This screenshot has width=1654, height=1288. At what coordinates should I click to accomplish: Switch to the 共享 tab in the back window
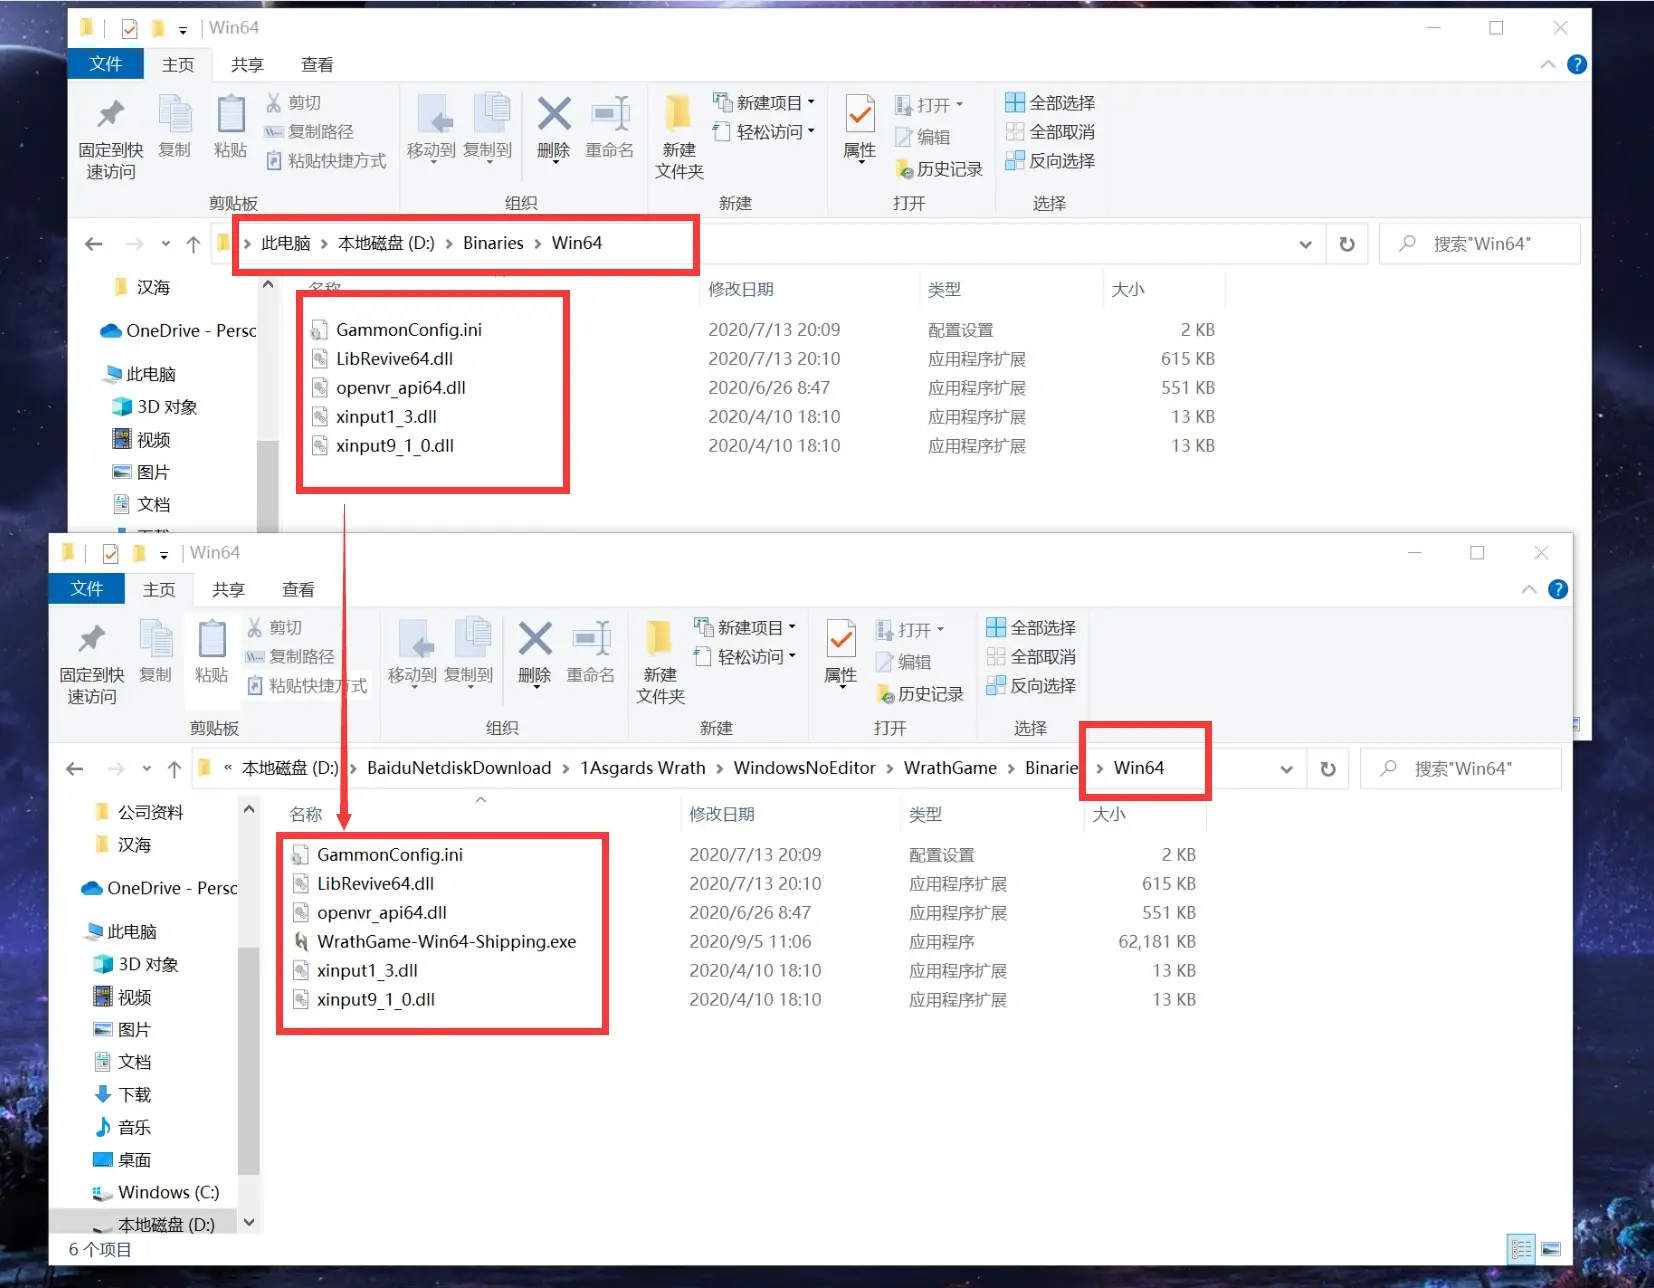pyautogui.click(x=247, y=65)
